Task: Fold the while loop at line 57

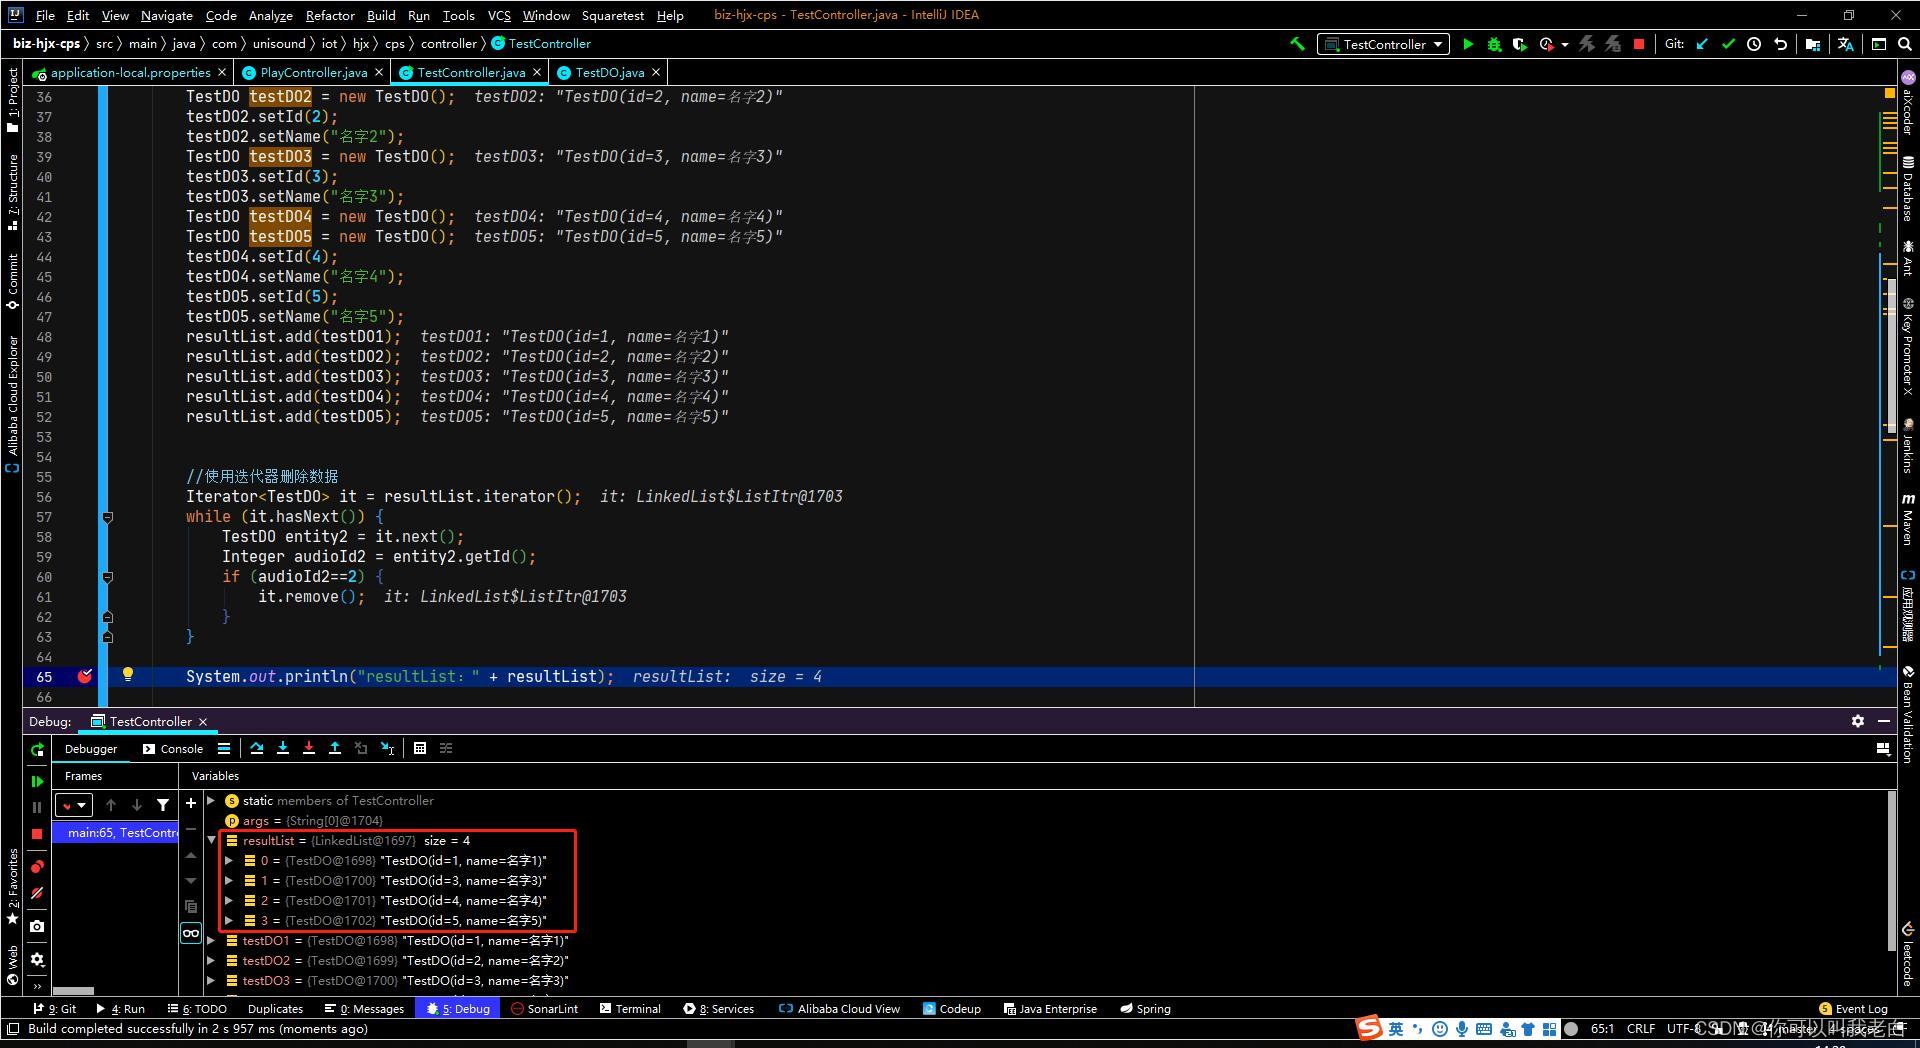Action: pyautogui.click(x=108, y=517)
